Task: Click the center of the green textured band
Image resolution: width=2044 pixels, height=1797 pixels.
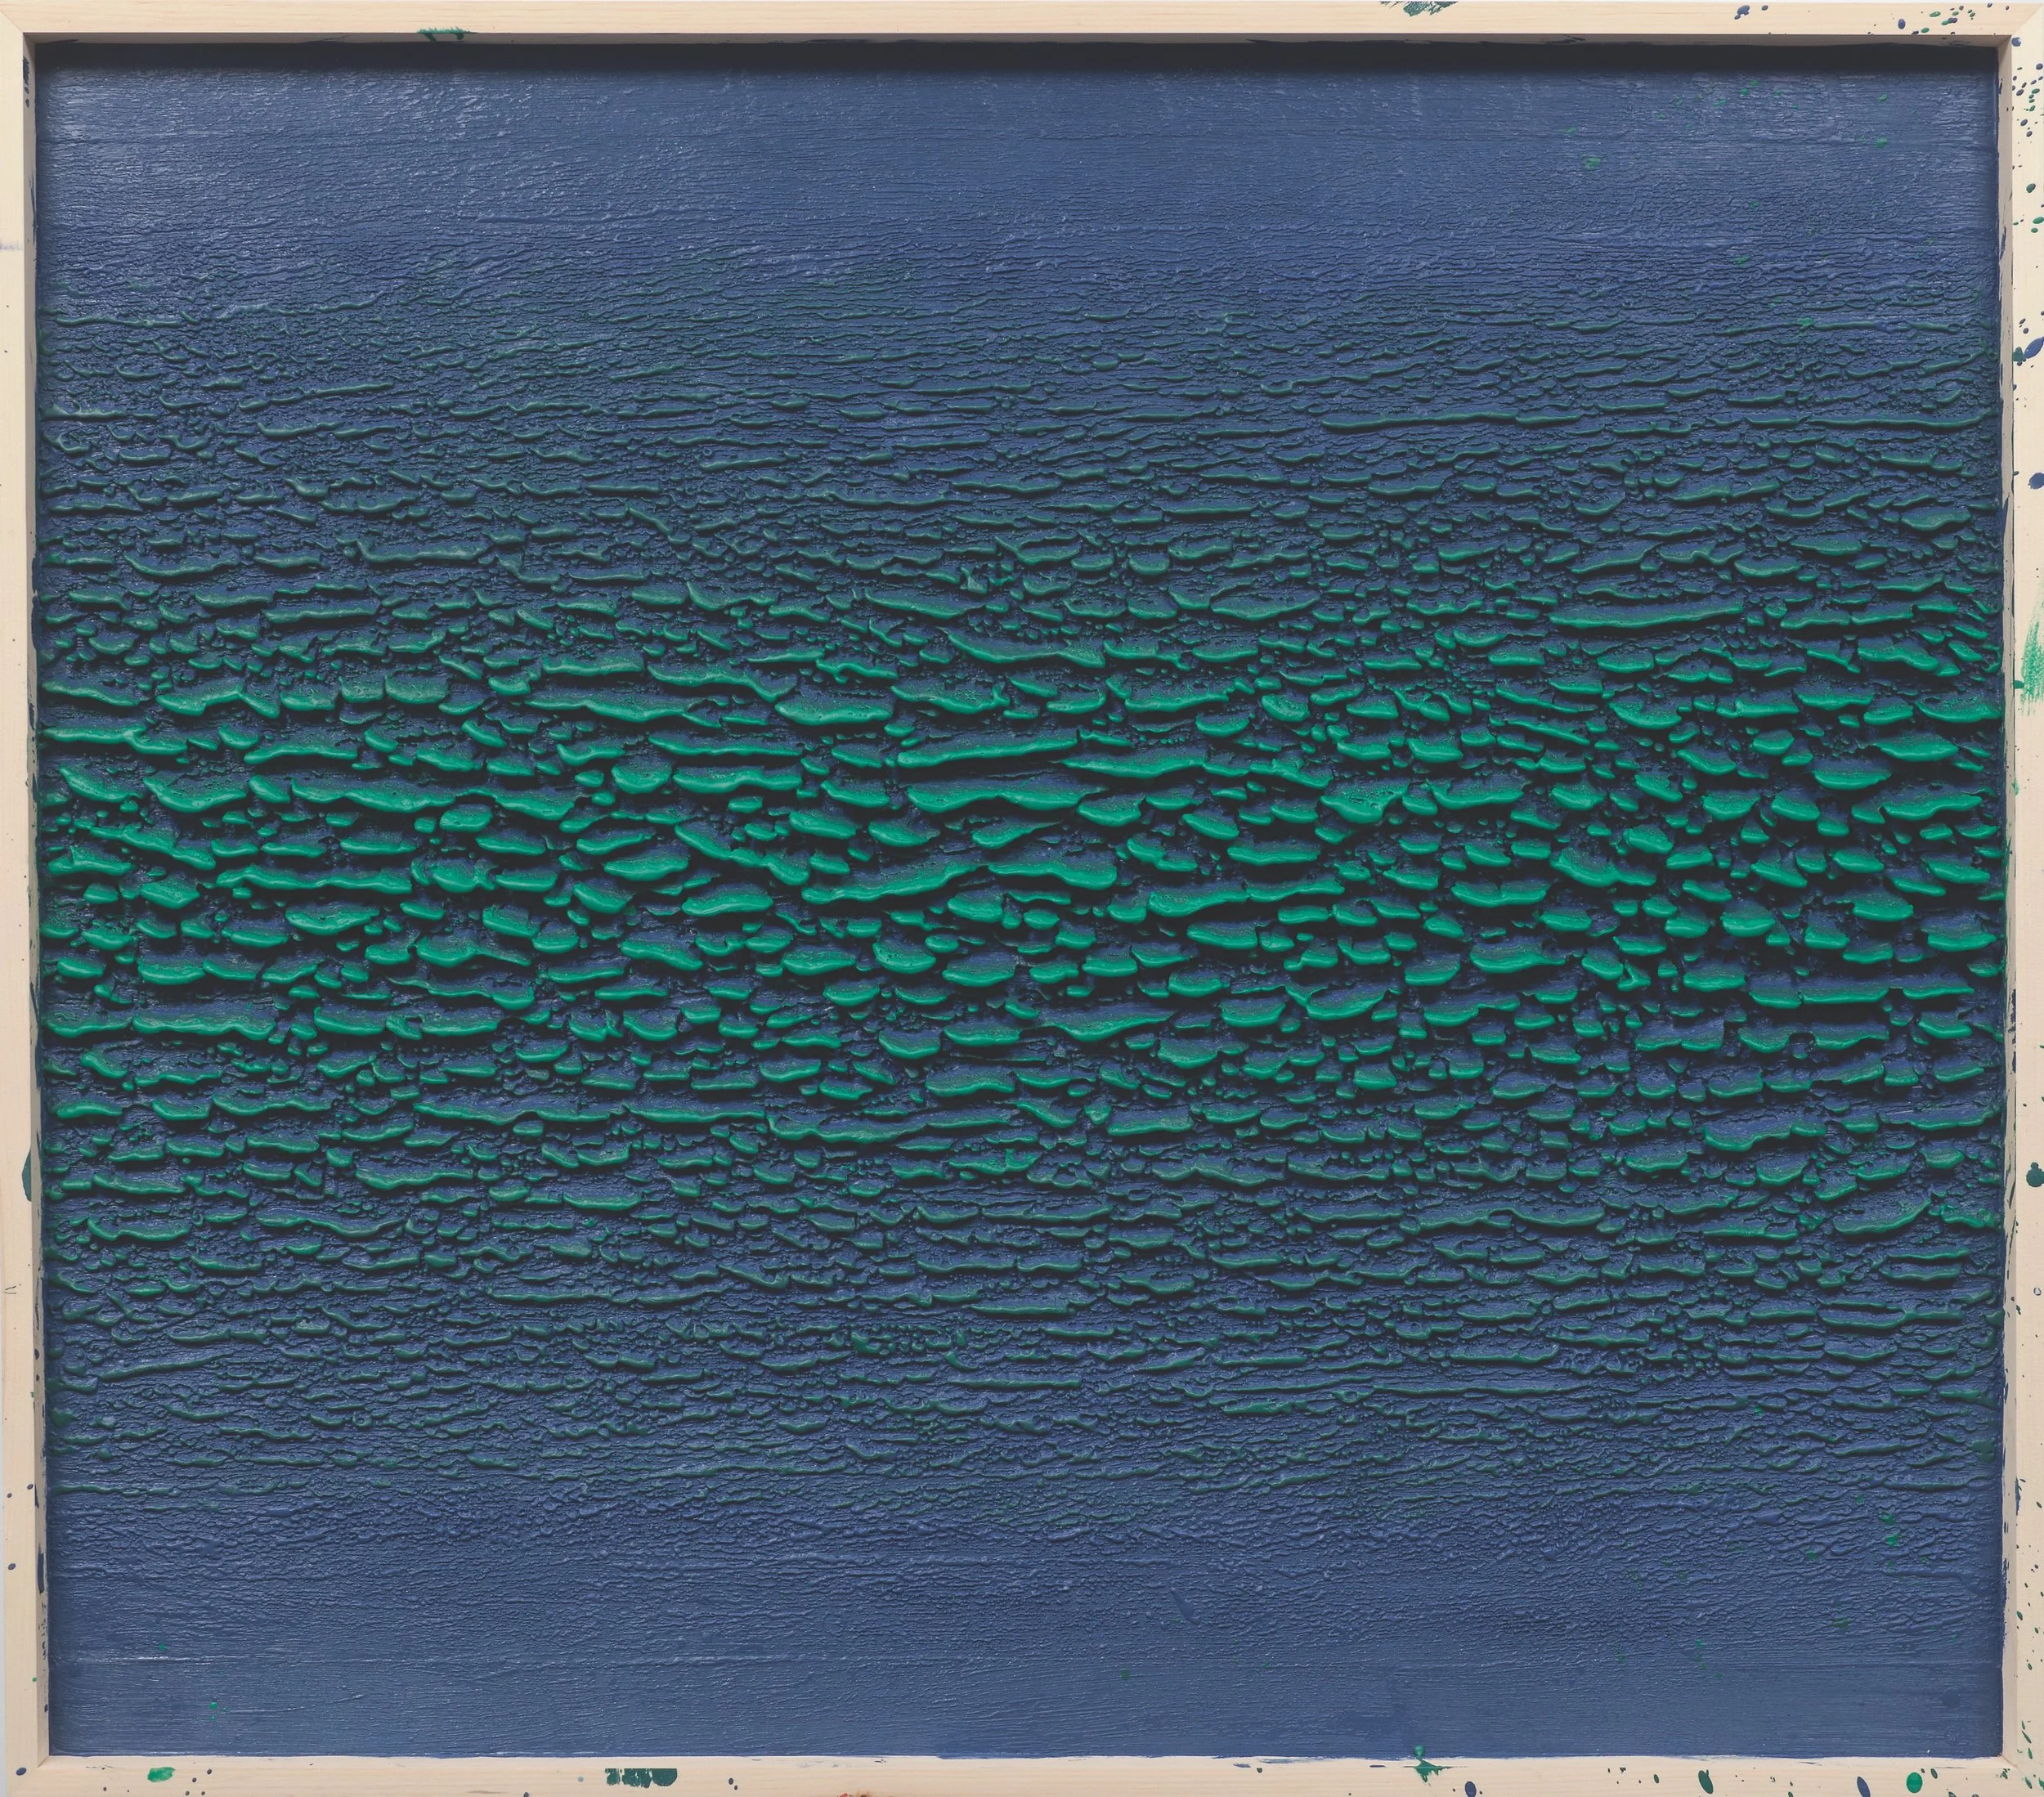Action: coord(1020,900)
